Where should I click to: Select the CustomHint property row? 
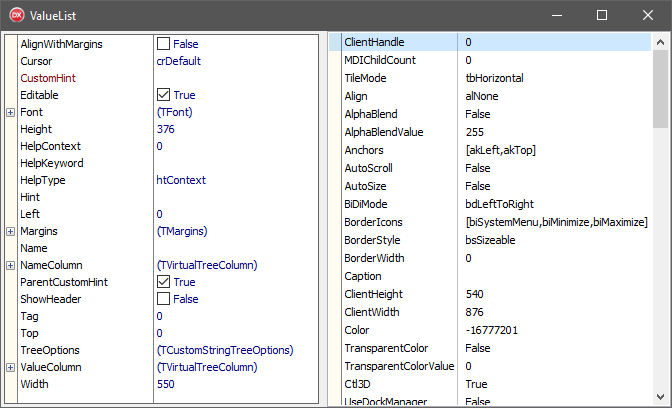click(x=48, y=78)
